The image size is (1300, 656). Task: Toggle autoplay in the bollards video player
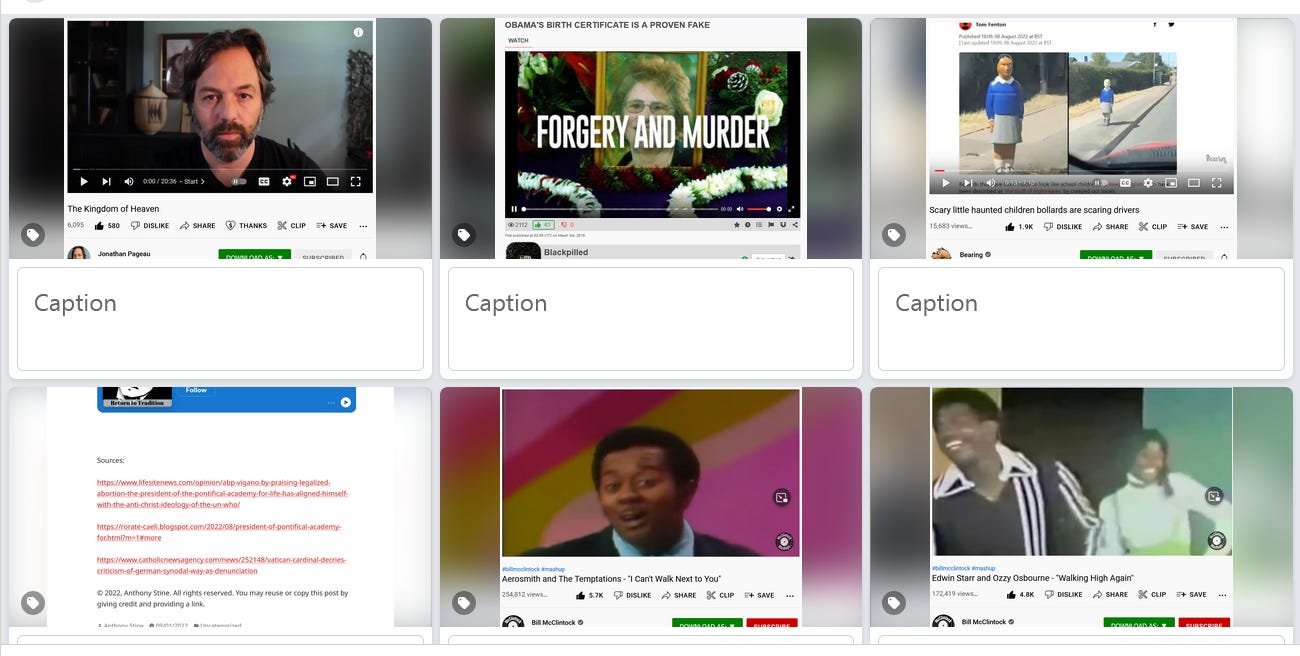coord(1100,183)
